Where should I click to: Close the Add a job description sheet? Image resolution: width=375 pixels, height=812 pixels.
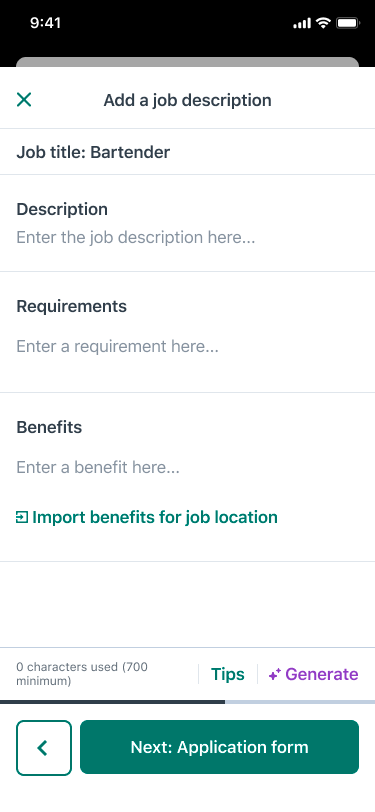point(24,99)
